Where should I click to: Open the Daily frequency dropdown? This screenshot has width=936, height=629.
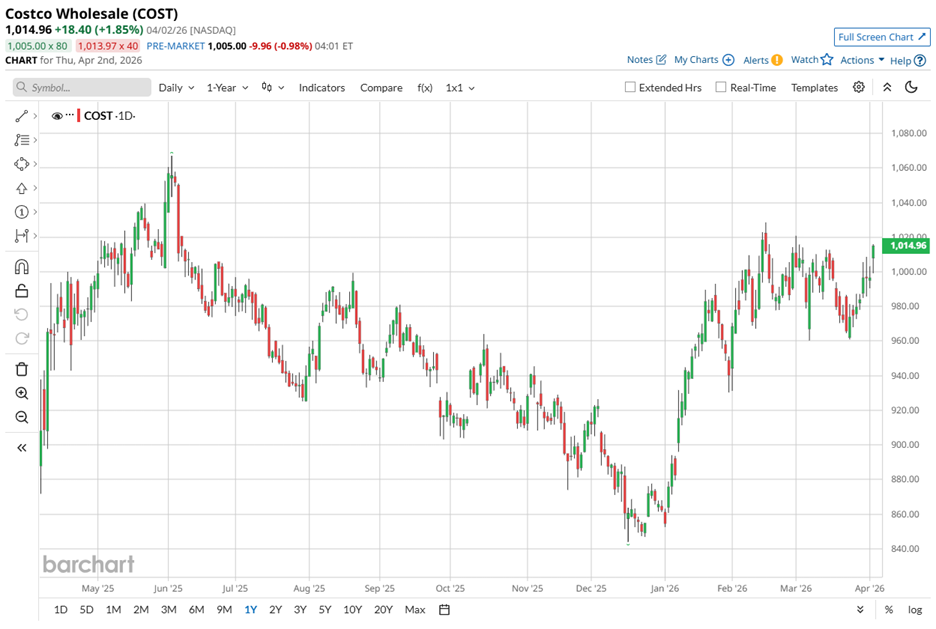pos(176,88)
